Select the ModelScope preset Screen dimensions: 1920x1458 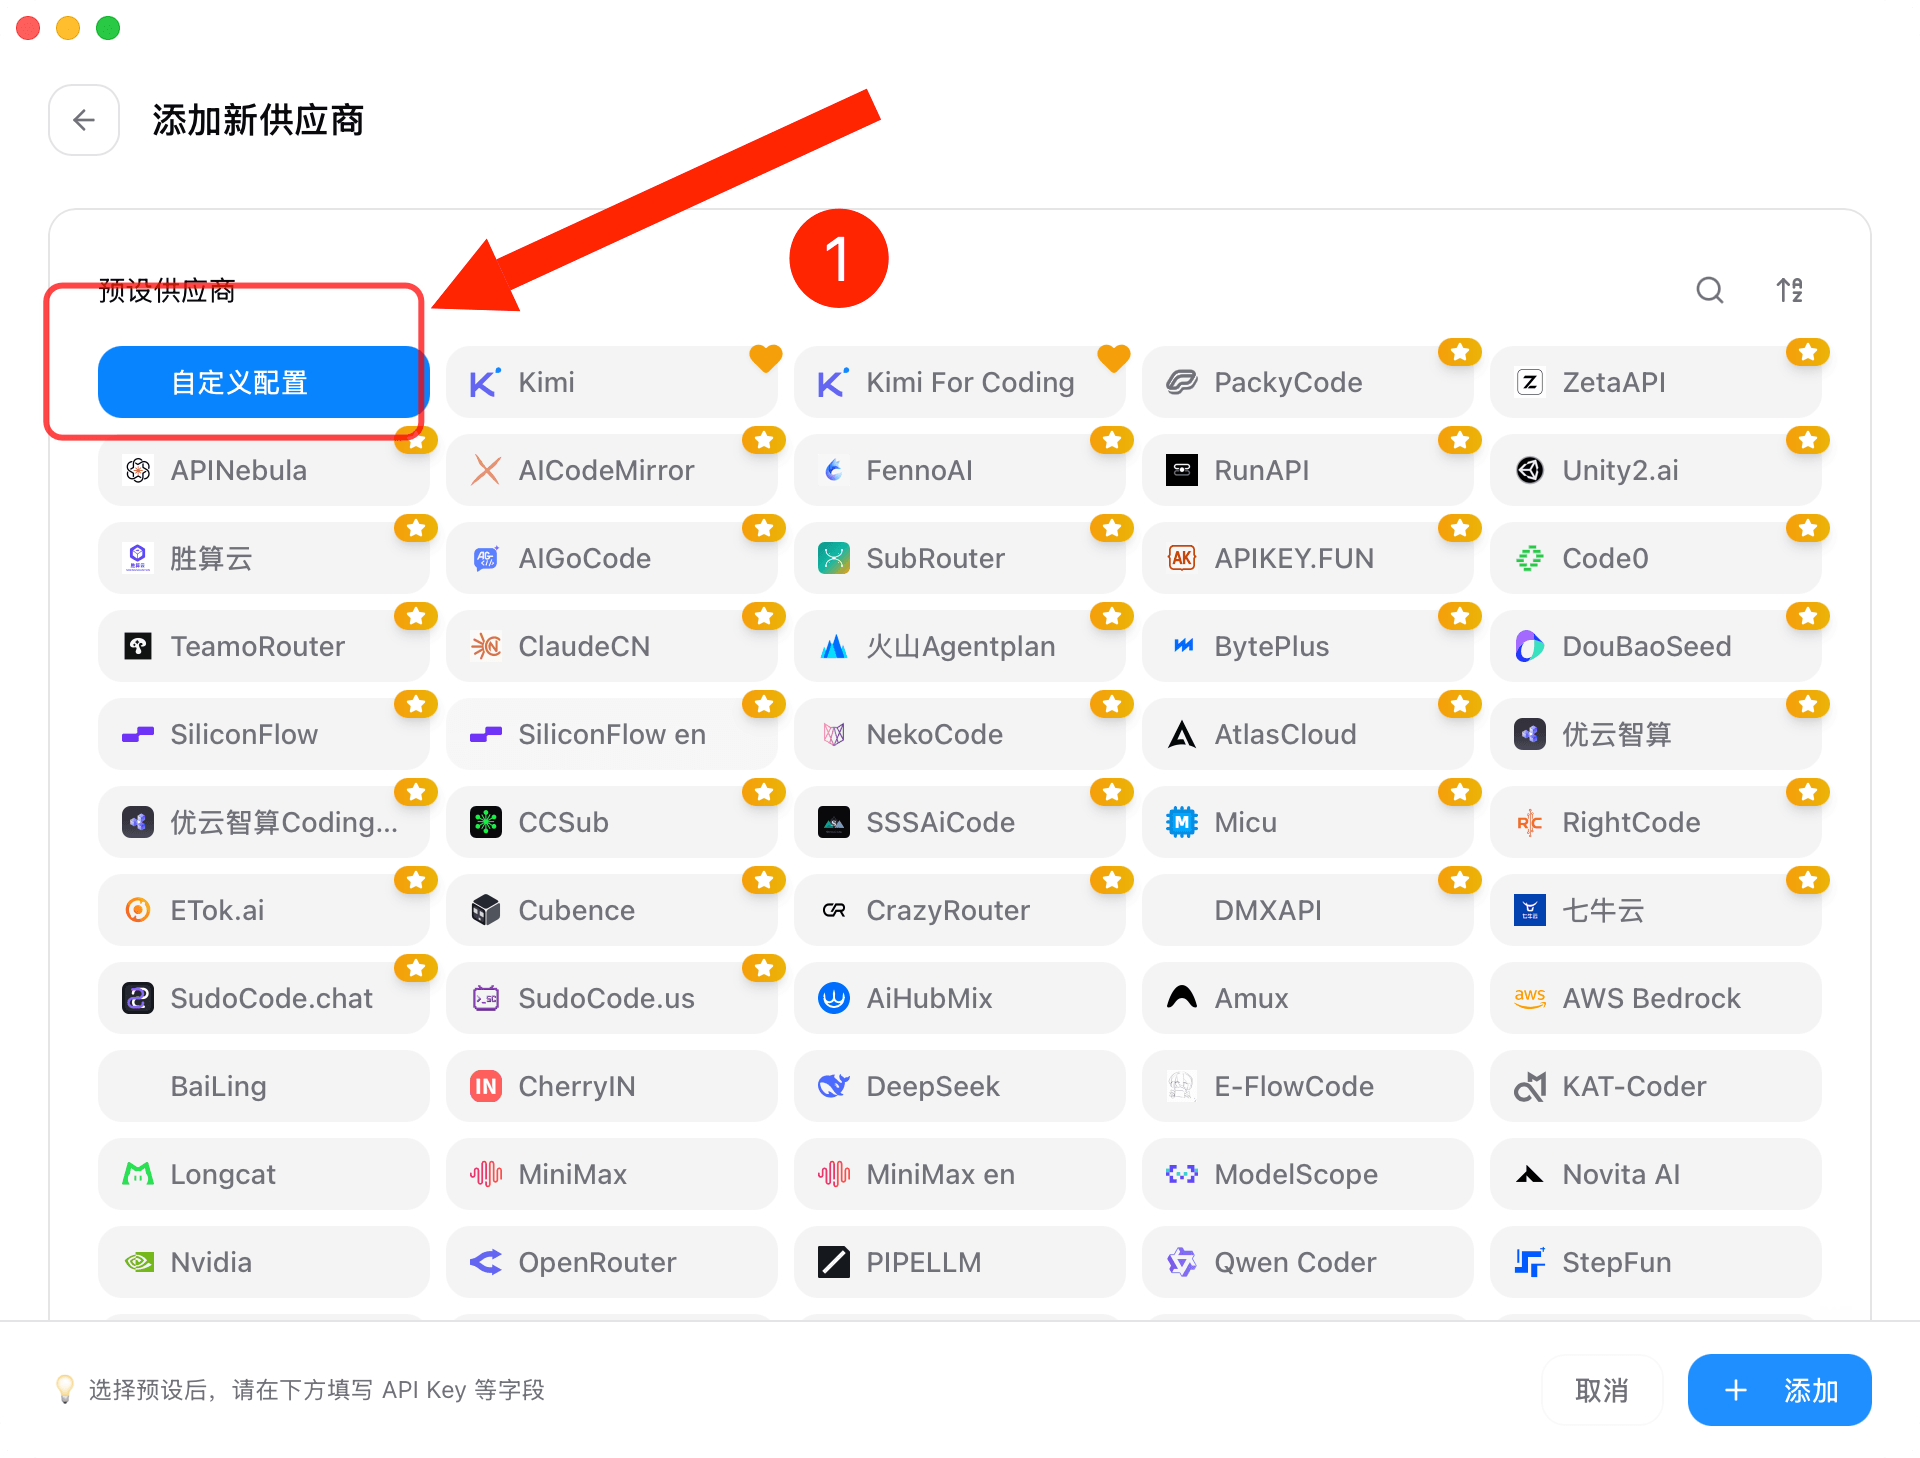(1308, 1174)
